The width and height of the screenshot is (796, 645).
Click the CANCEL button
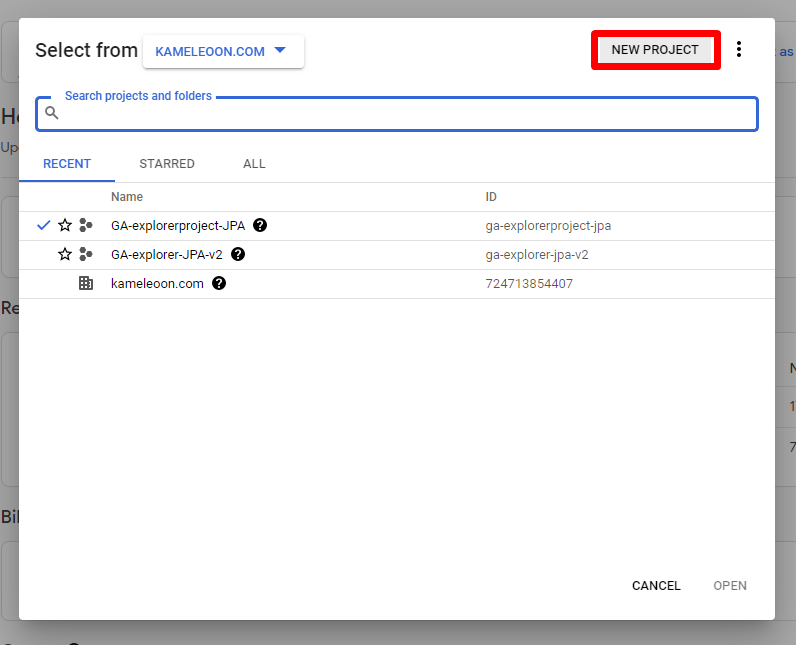pyautogui.click(x=656, y=586)
